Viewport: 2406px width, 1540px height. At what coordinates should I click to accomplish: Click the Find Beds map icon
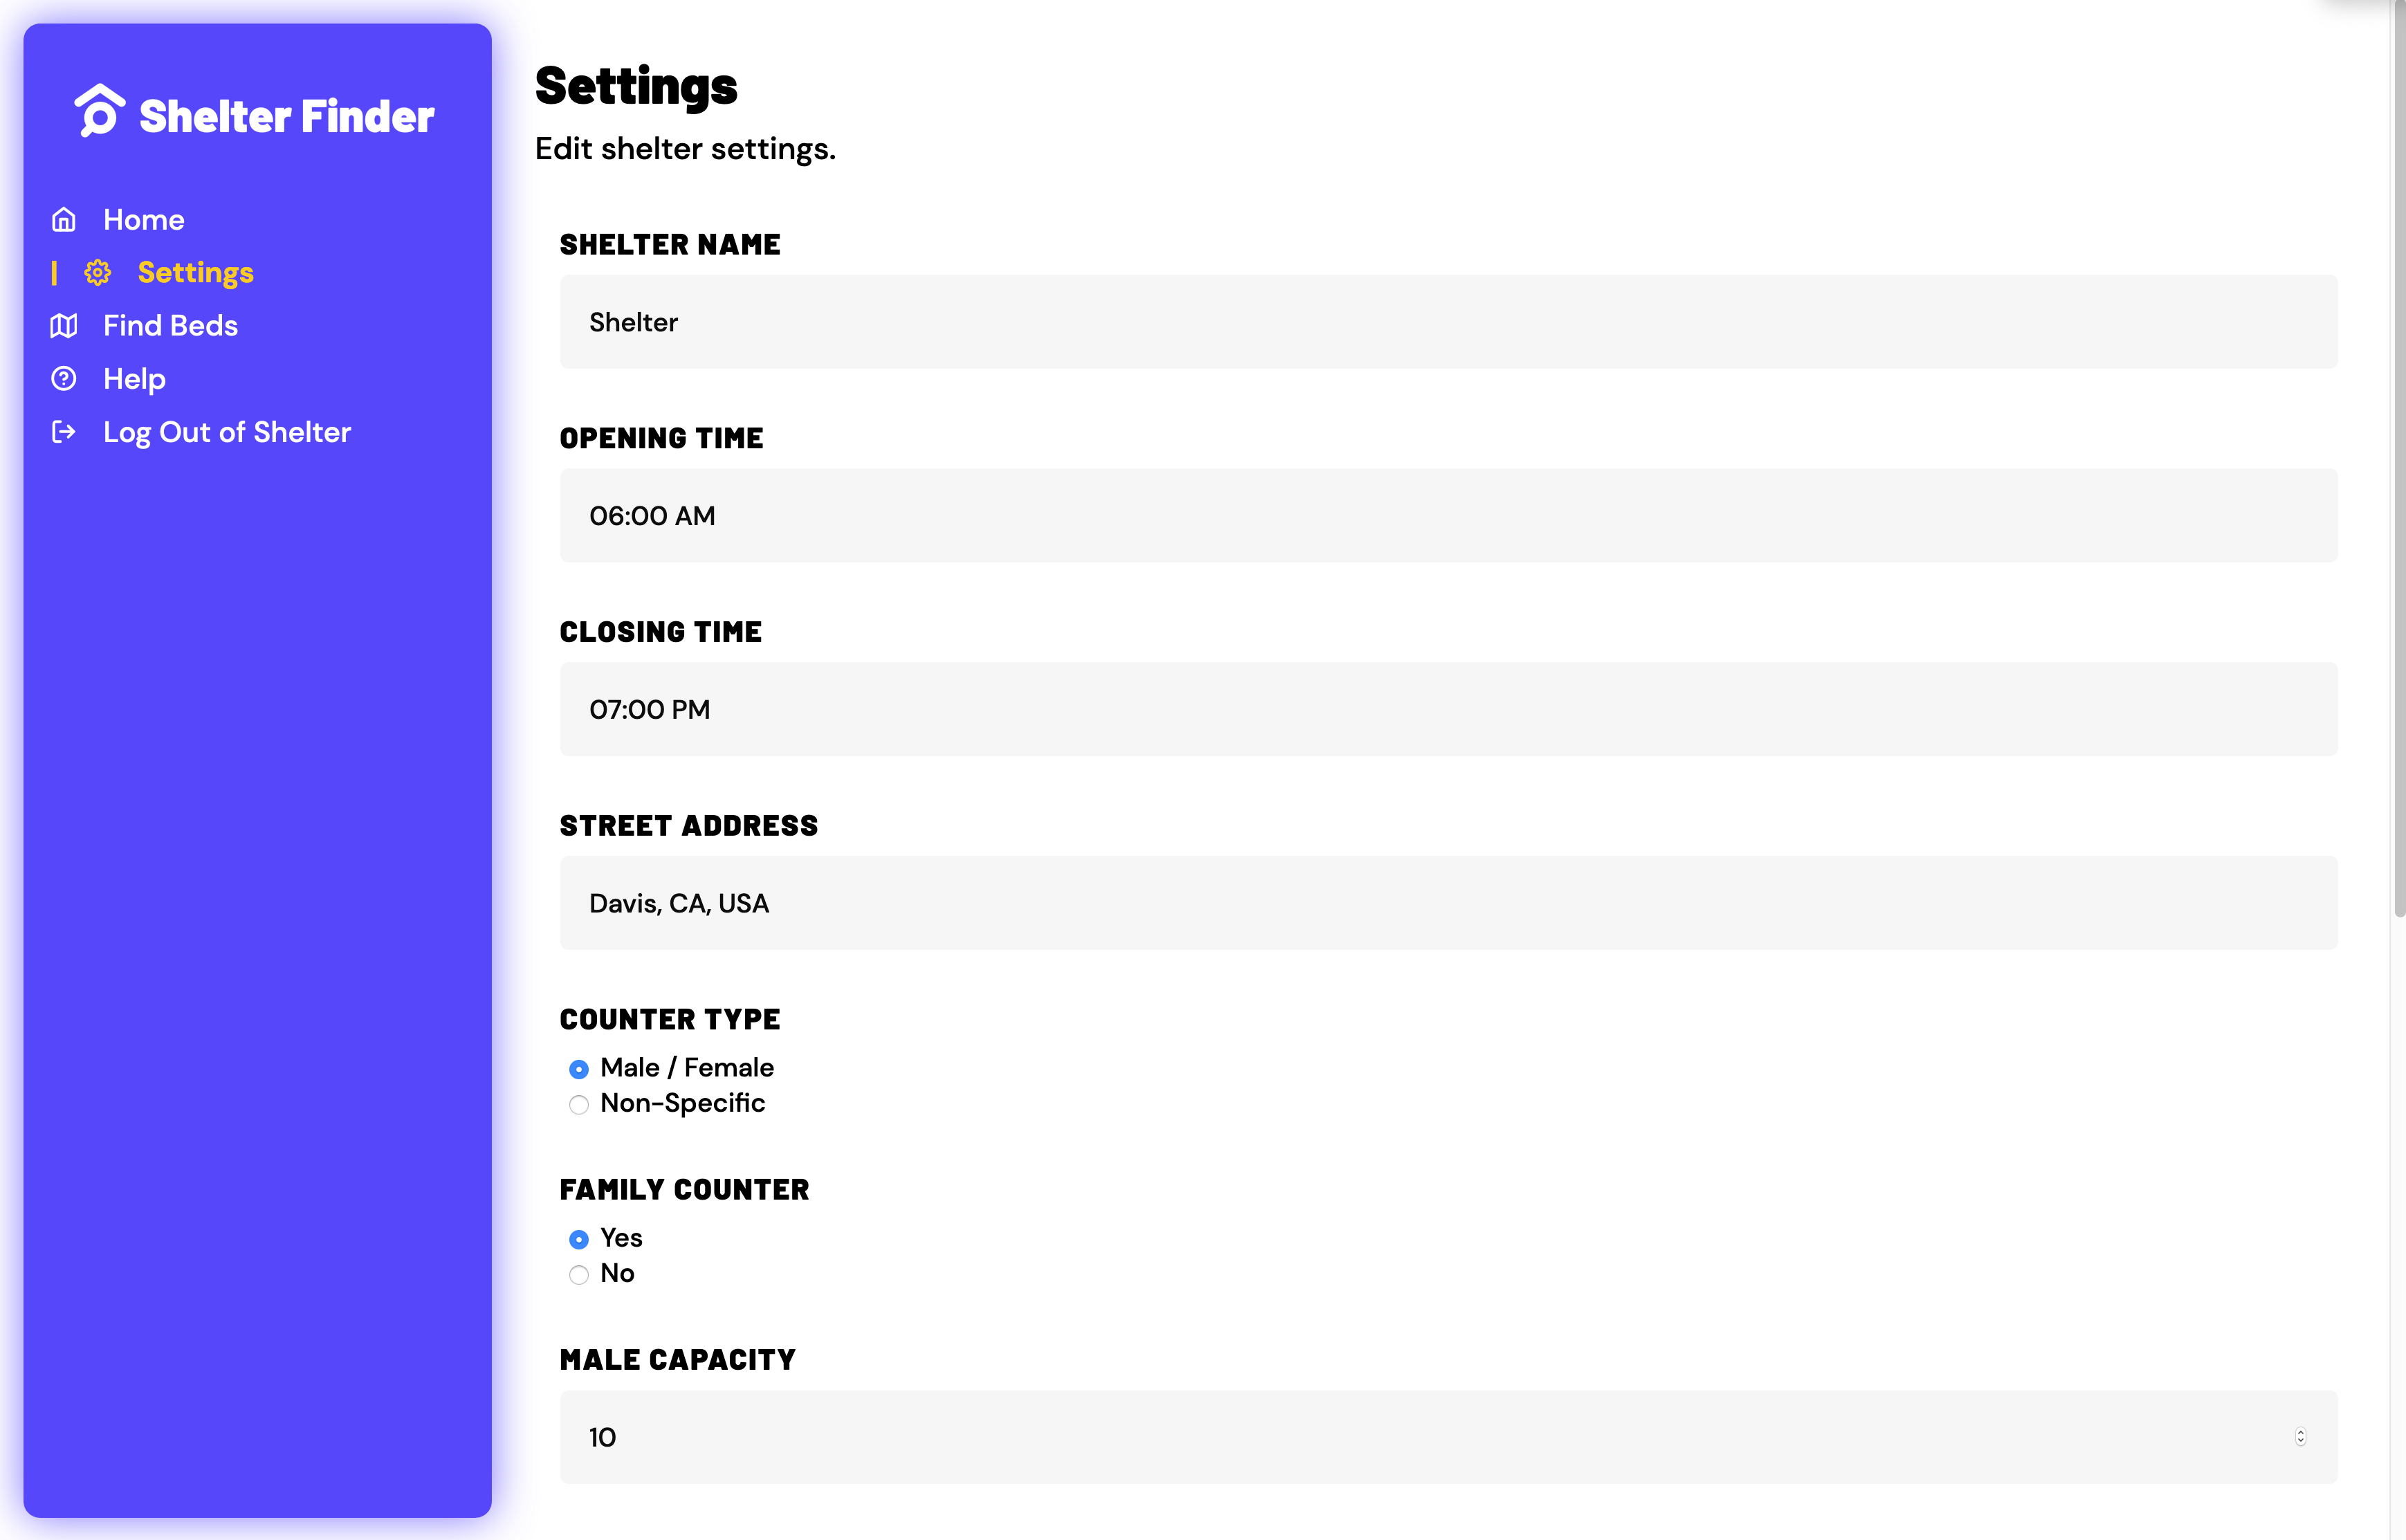pos(64,325)
